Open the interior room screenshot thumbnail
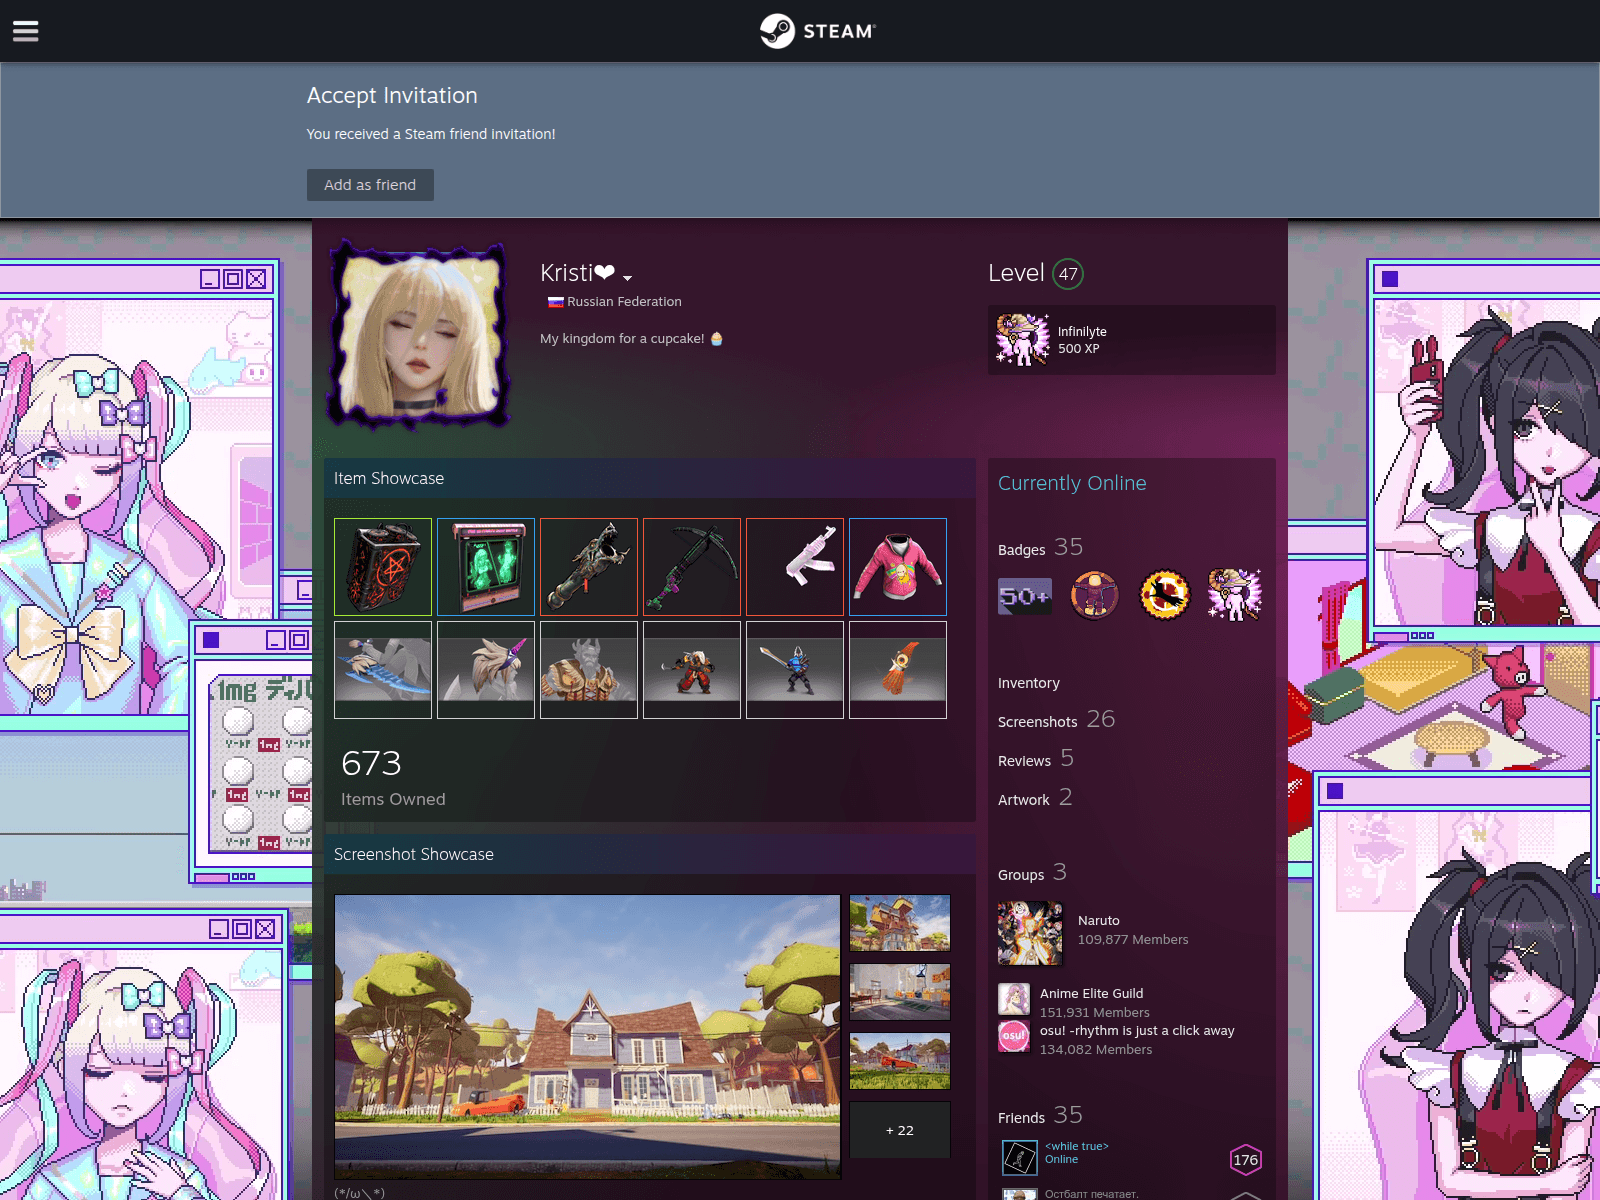This screenshot has width=1600, height=1200. pos(900,992)
